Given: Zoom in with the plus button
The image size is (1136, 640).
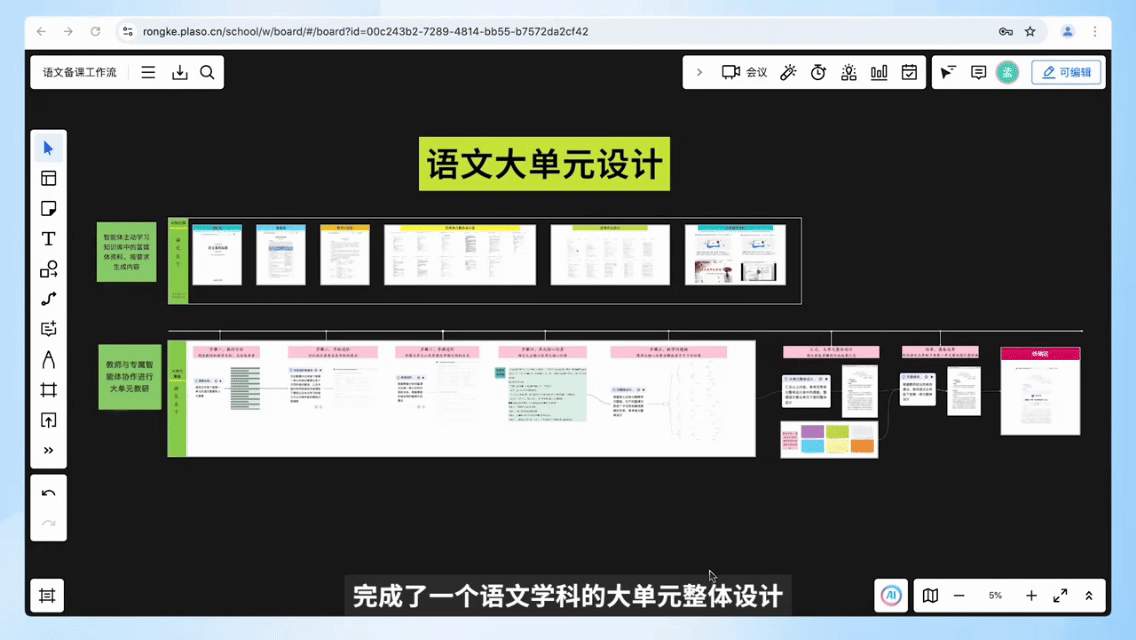Looking at the screenshot, I should pos(1031,596).
